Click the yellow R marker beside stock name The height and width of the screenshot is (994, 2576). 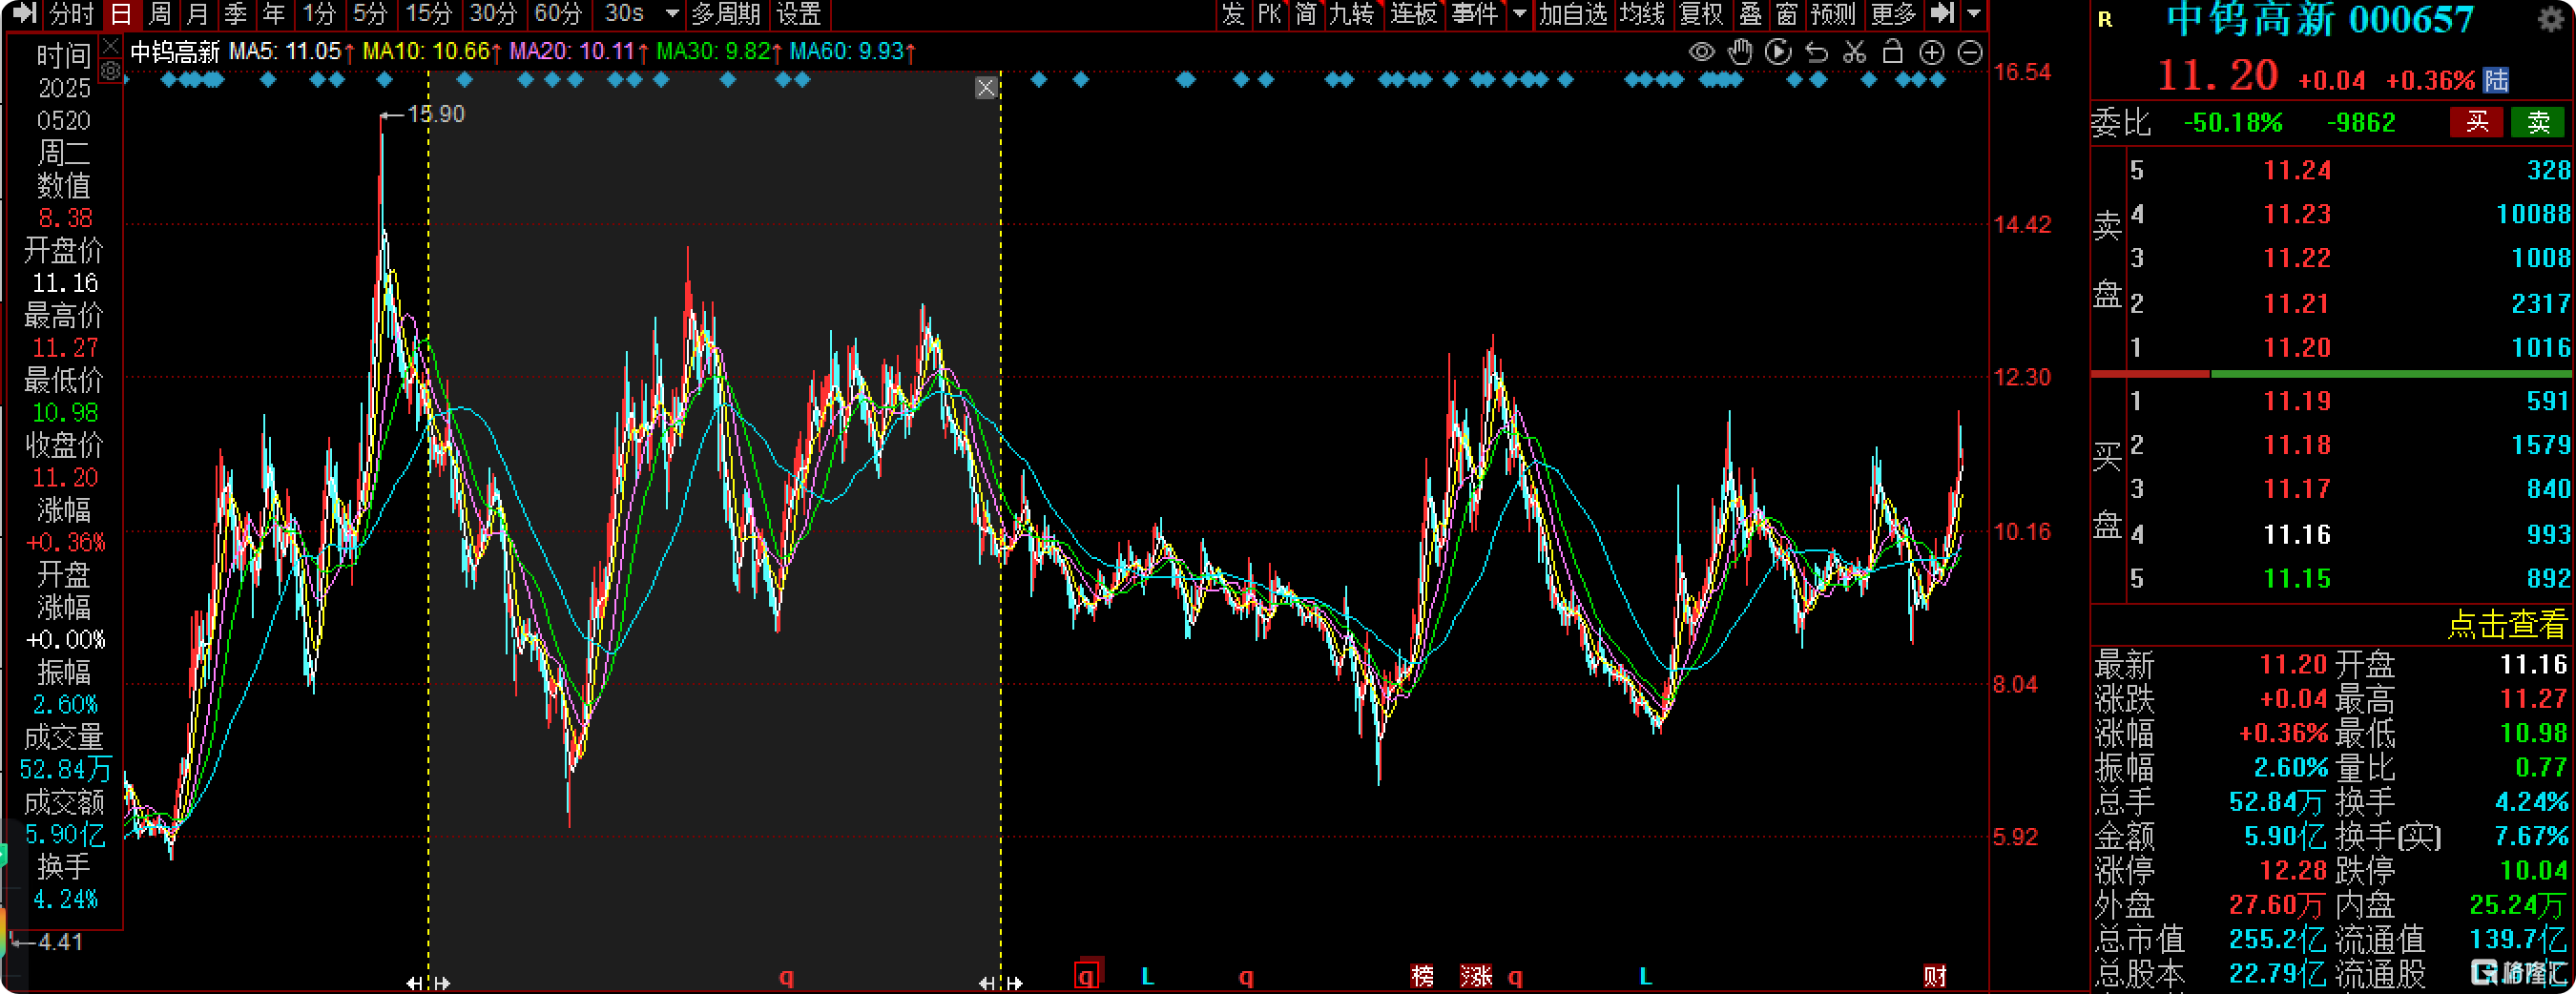(x=2105, y=20)
